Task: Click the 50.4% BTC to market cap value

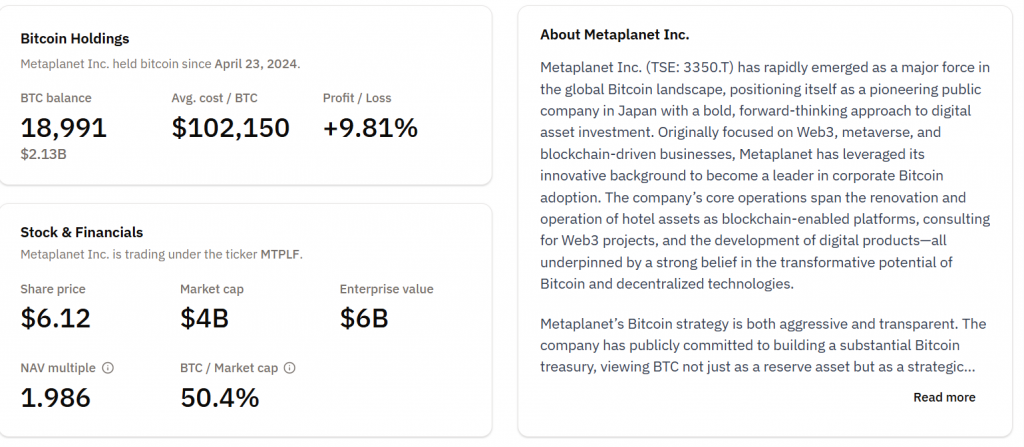Action: click(219, 397)
